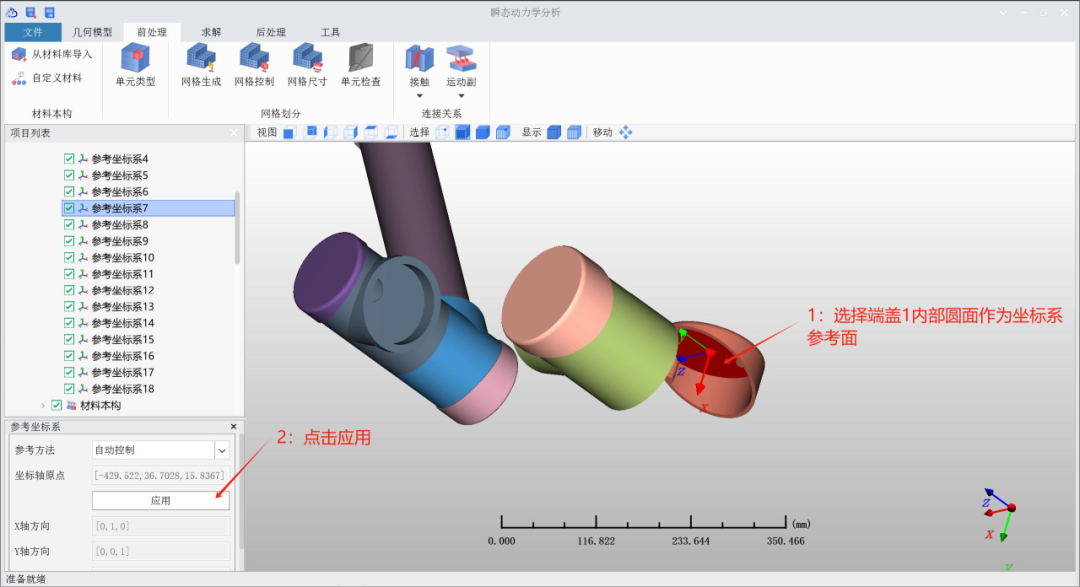Click the 运动副 kinematic joint icon
Viewport: 1080px width, 587px height.
(x=461, y=59)
